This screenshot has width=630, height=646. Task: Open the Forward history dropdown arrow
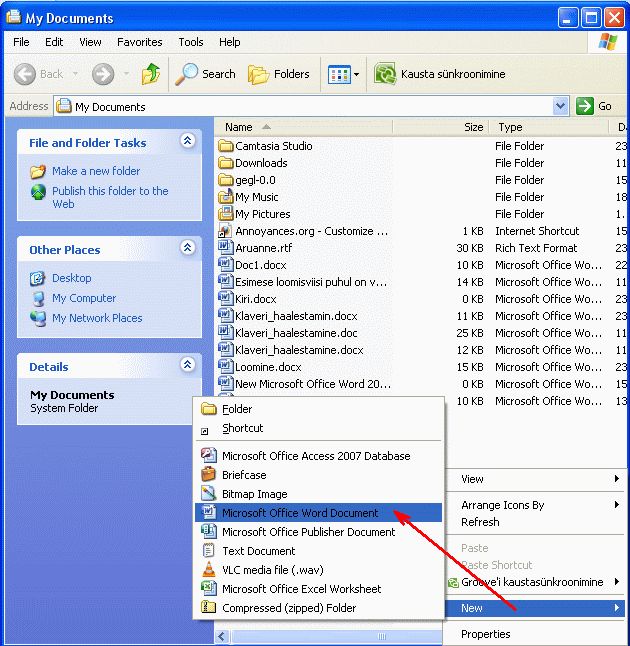click(x=126, y=74)
